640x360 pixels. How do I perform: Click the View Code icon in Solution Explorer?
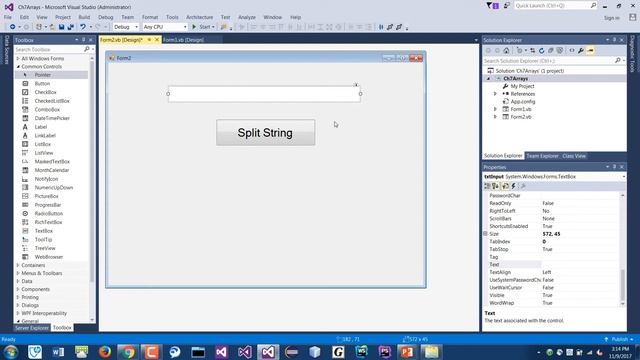point(572,51)
